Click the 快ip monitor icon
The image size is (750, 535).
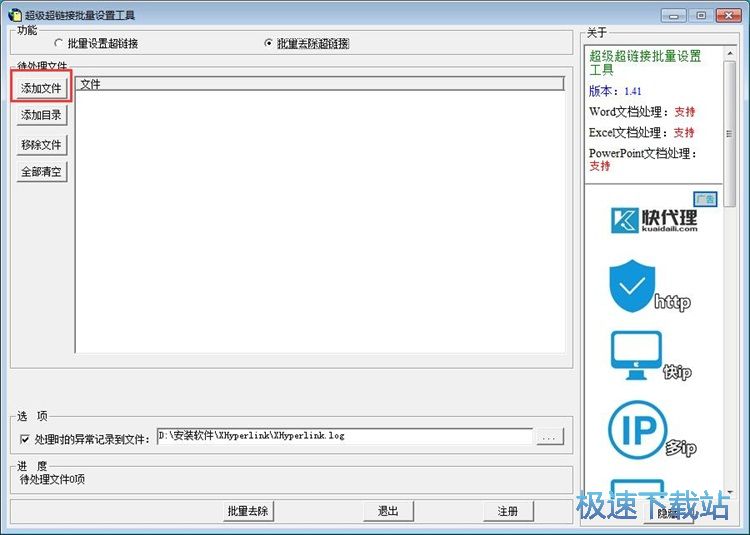(x=636, y=355)
